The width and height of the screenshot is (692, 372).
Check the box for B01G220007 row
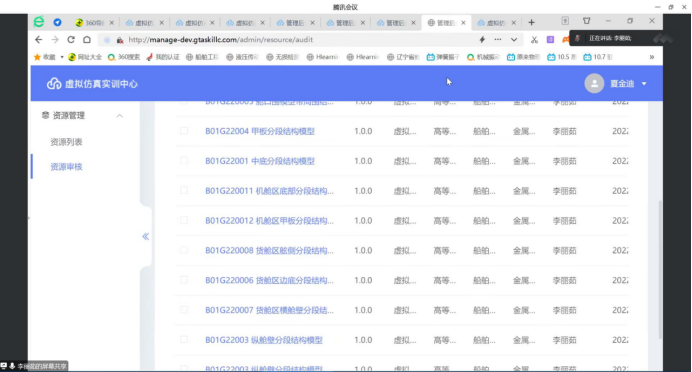[x=184, y=309]
